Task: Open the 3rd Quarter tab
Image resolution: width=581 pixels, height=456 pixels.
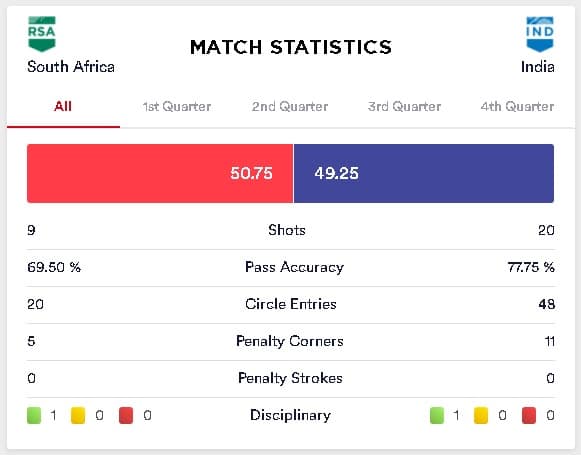Action: tap(404, 107)
